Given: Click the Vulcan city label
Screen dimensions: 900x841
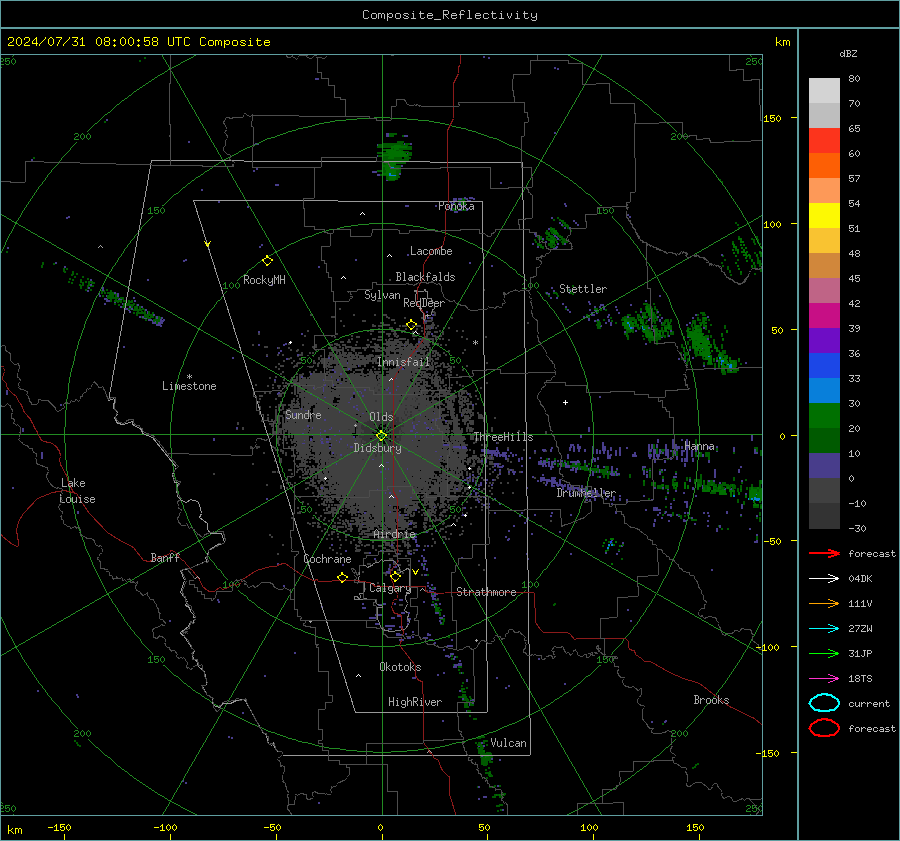Looking at the screenshot, I should [509, 743].
